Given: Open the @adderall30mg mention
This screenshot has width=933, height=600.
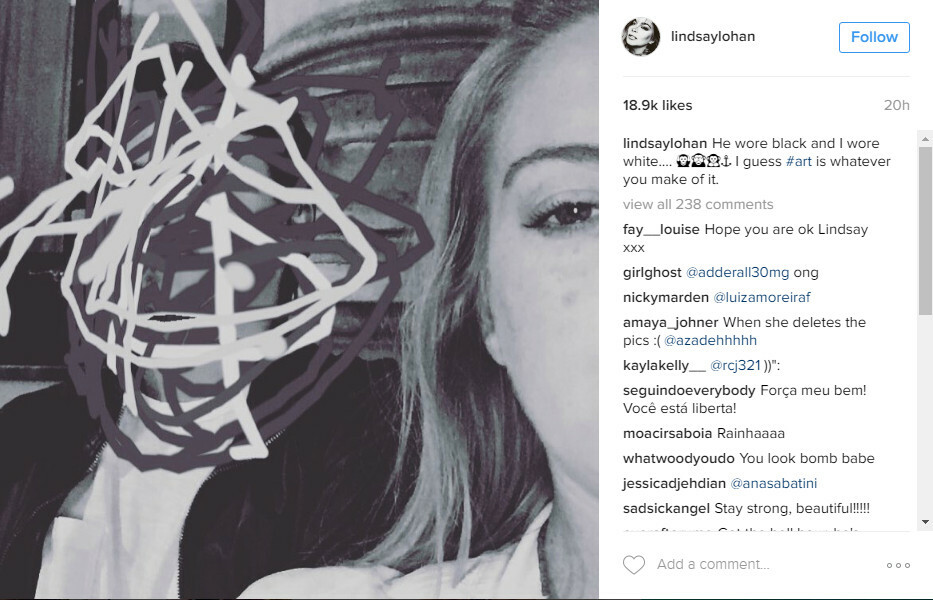Looking at the screenshot, I should click(x=737, y=273).
